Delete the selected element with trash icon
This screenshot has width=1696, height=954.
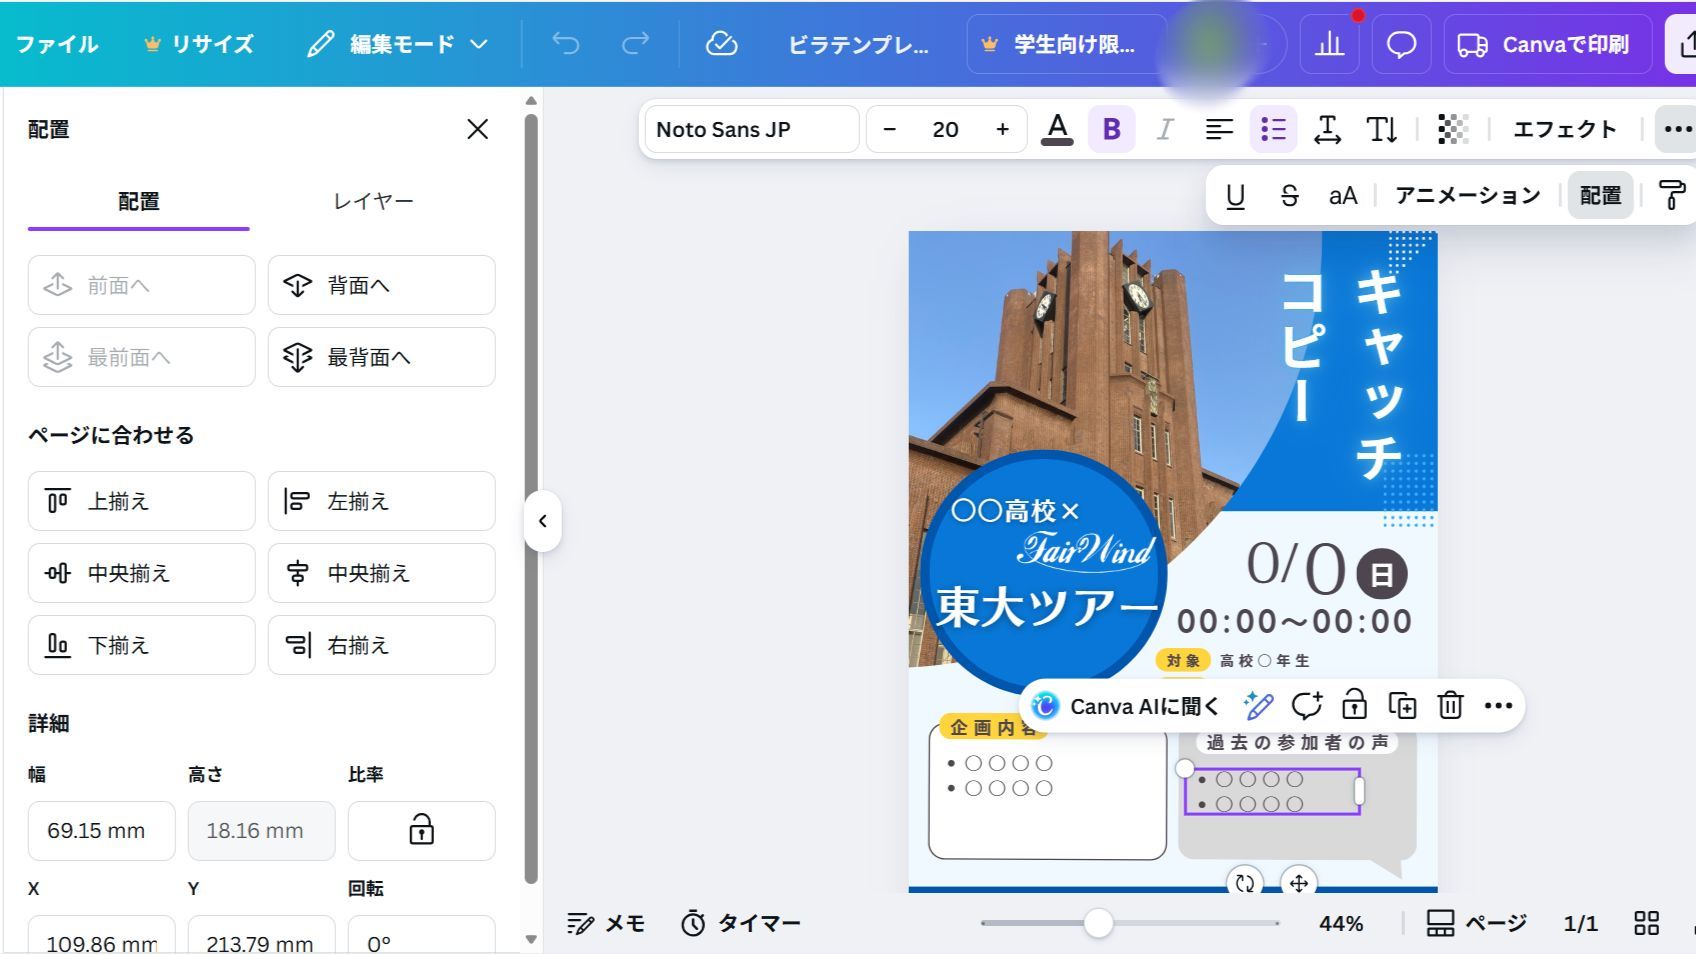pyautogui.click(x=1450, y=705)
